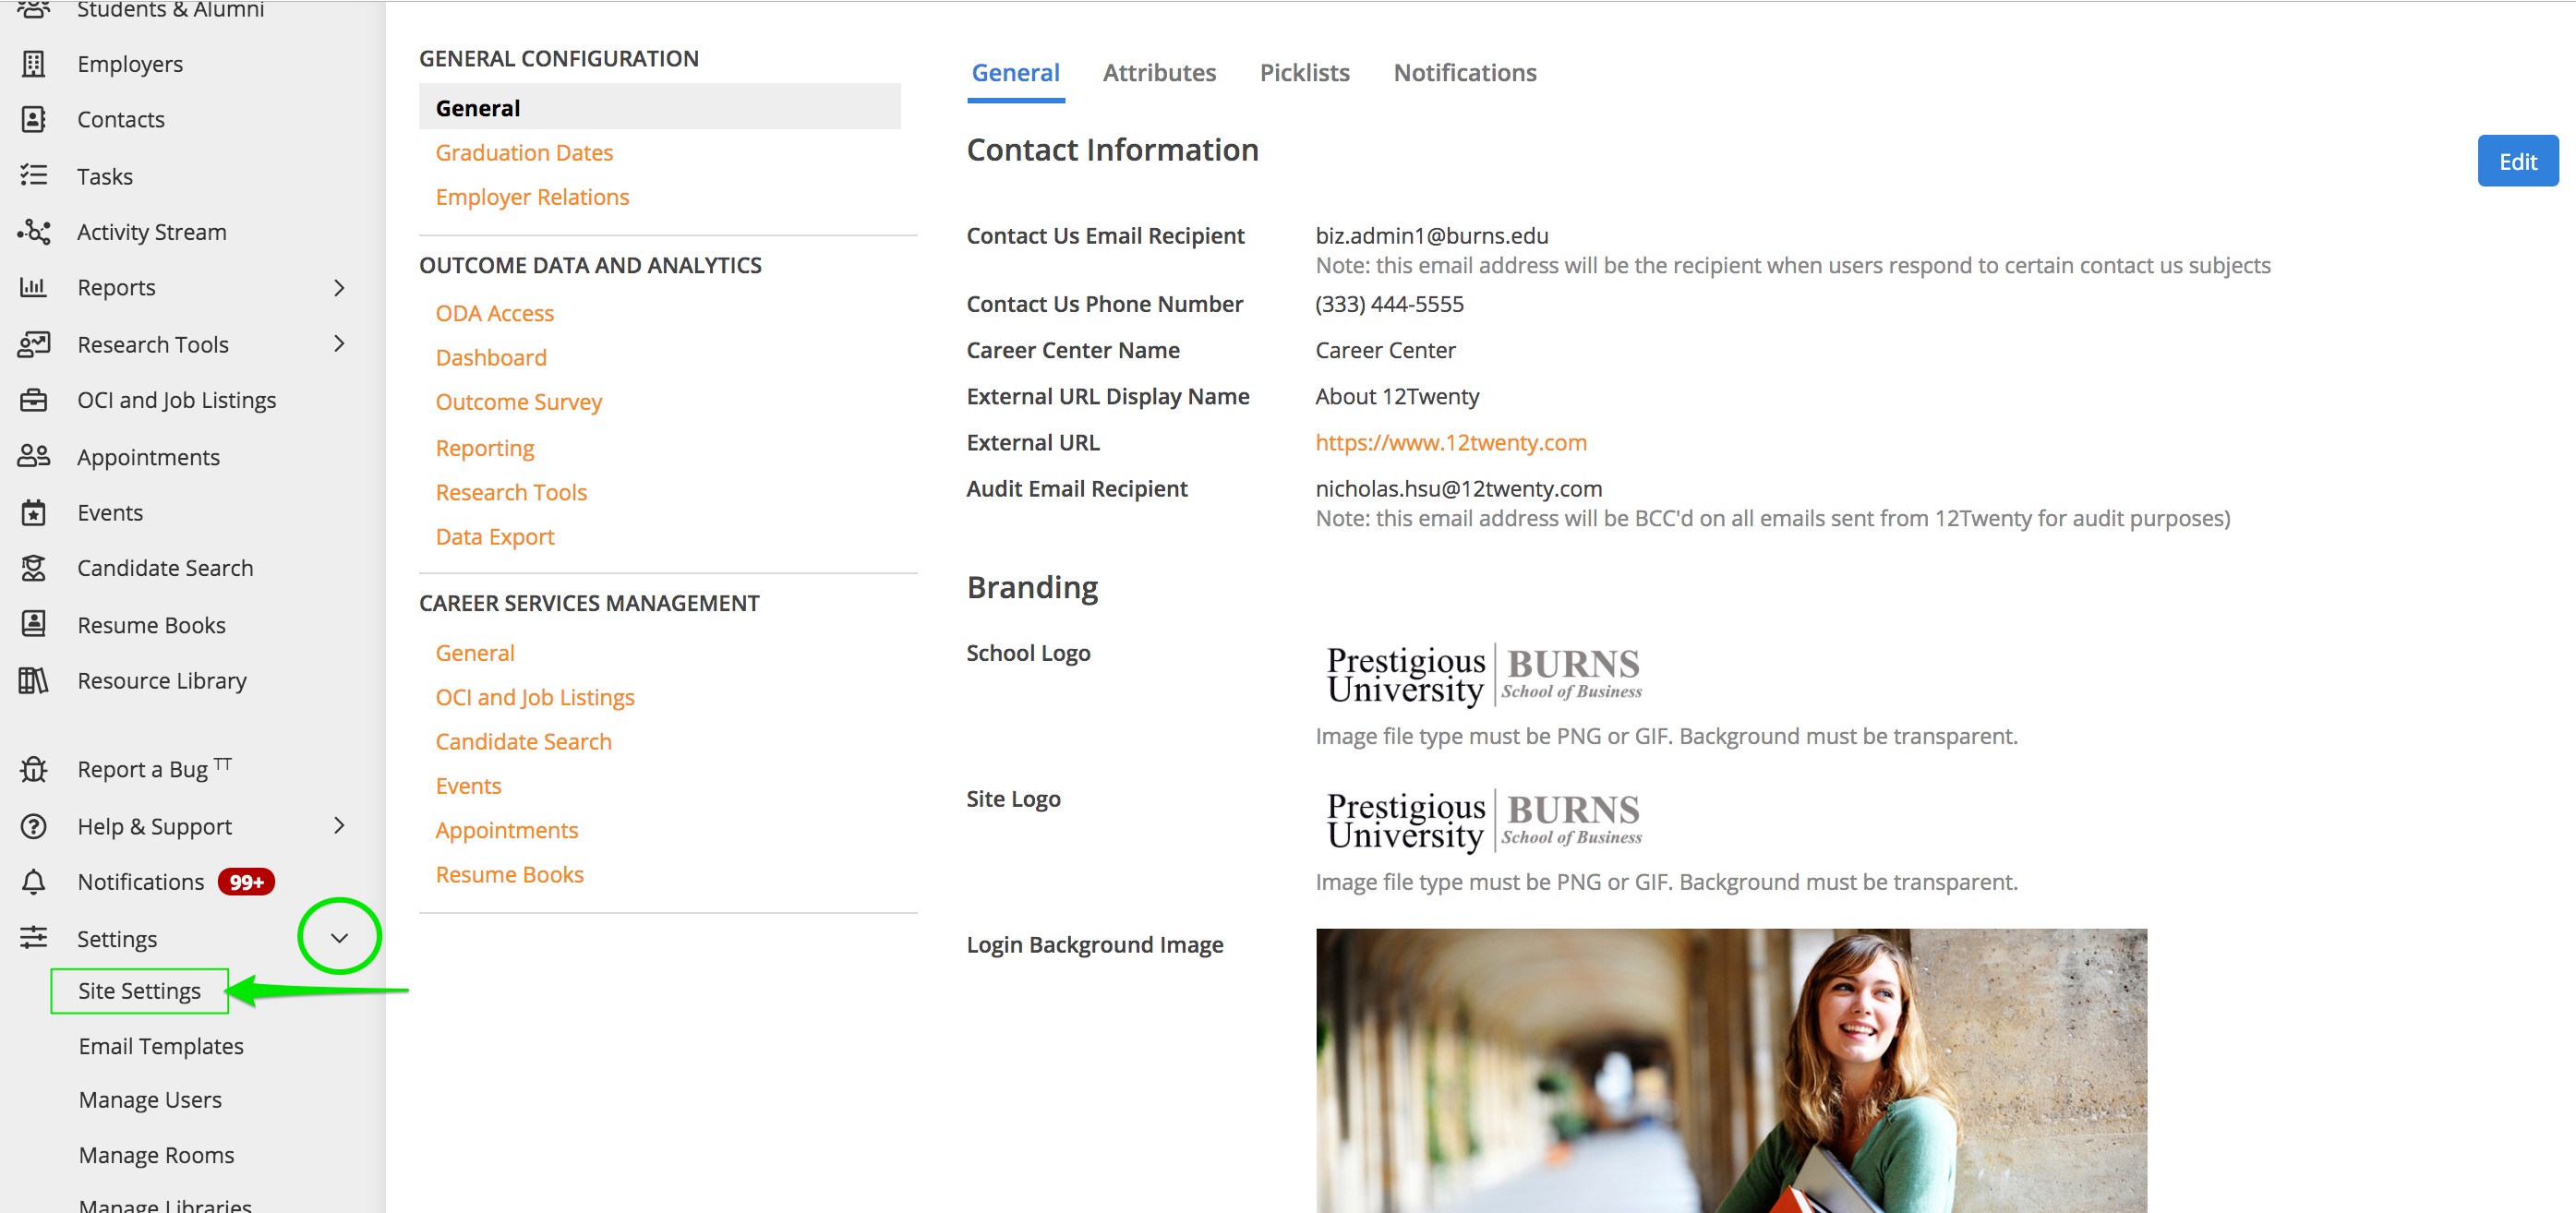Click the 99+ notifications badge
This screenshot has height=1213, width=2576.
click(246, 882)
